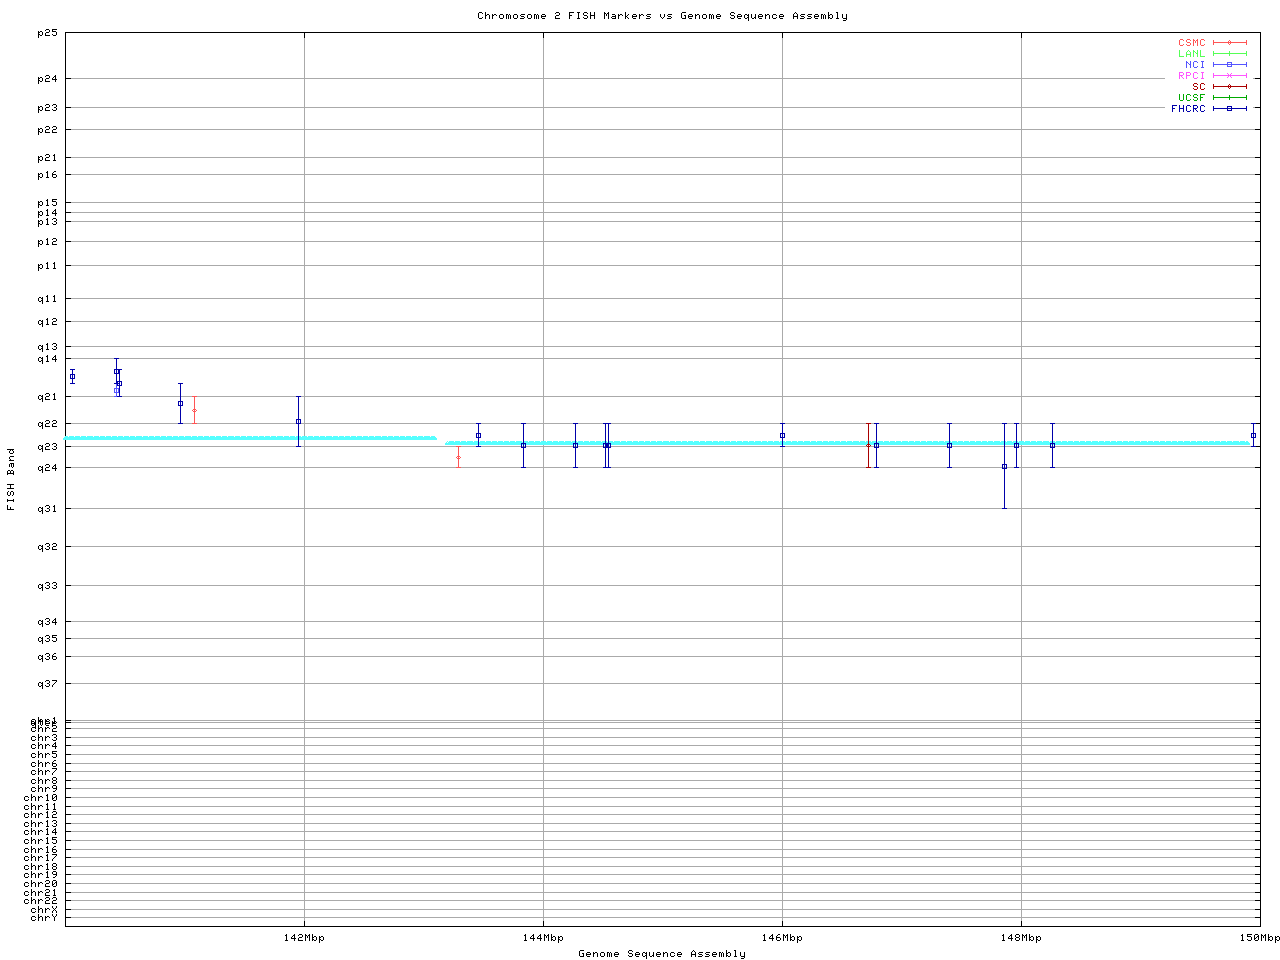This screenshot has height=960, width=1280.
Task: Click the p21 band label
Action: click(x=47, y=158)
